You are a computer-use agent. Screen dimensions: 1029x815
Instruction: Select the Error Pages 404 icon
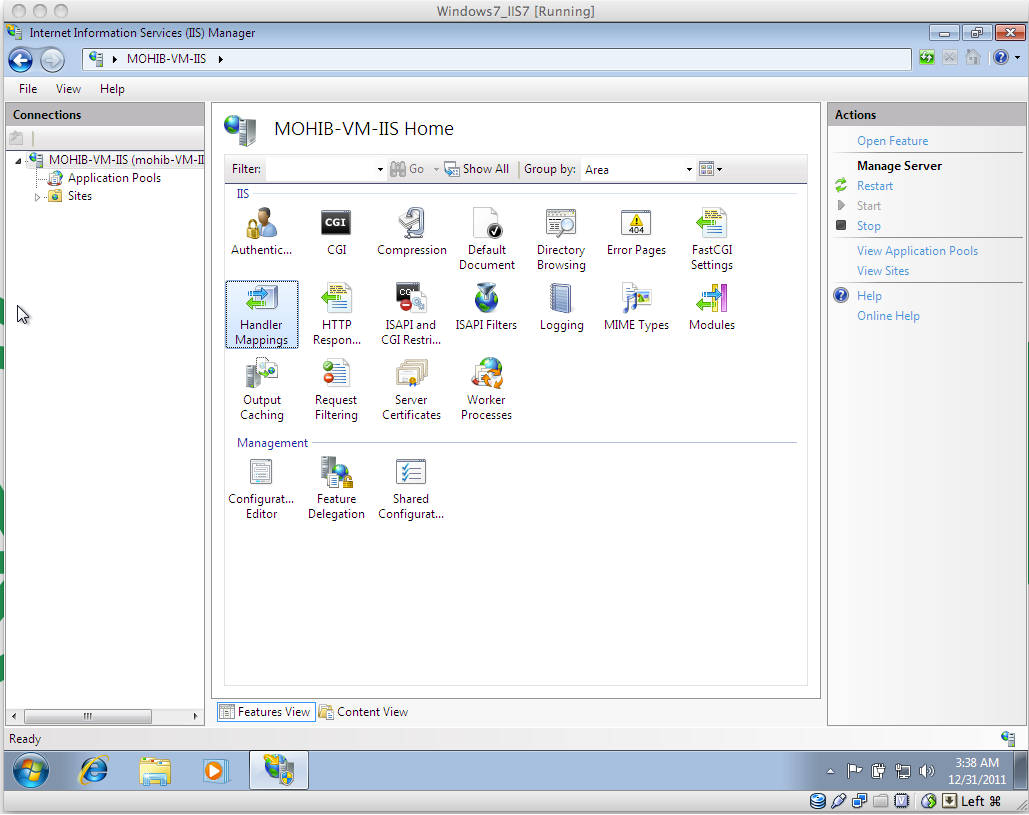point(636,223)
